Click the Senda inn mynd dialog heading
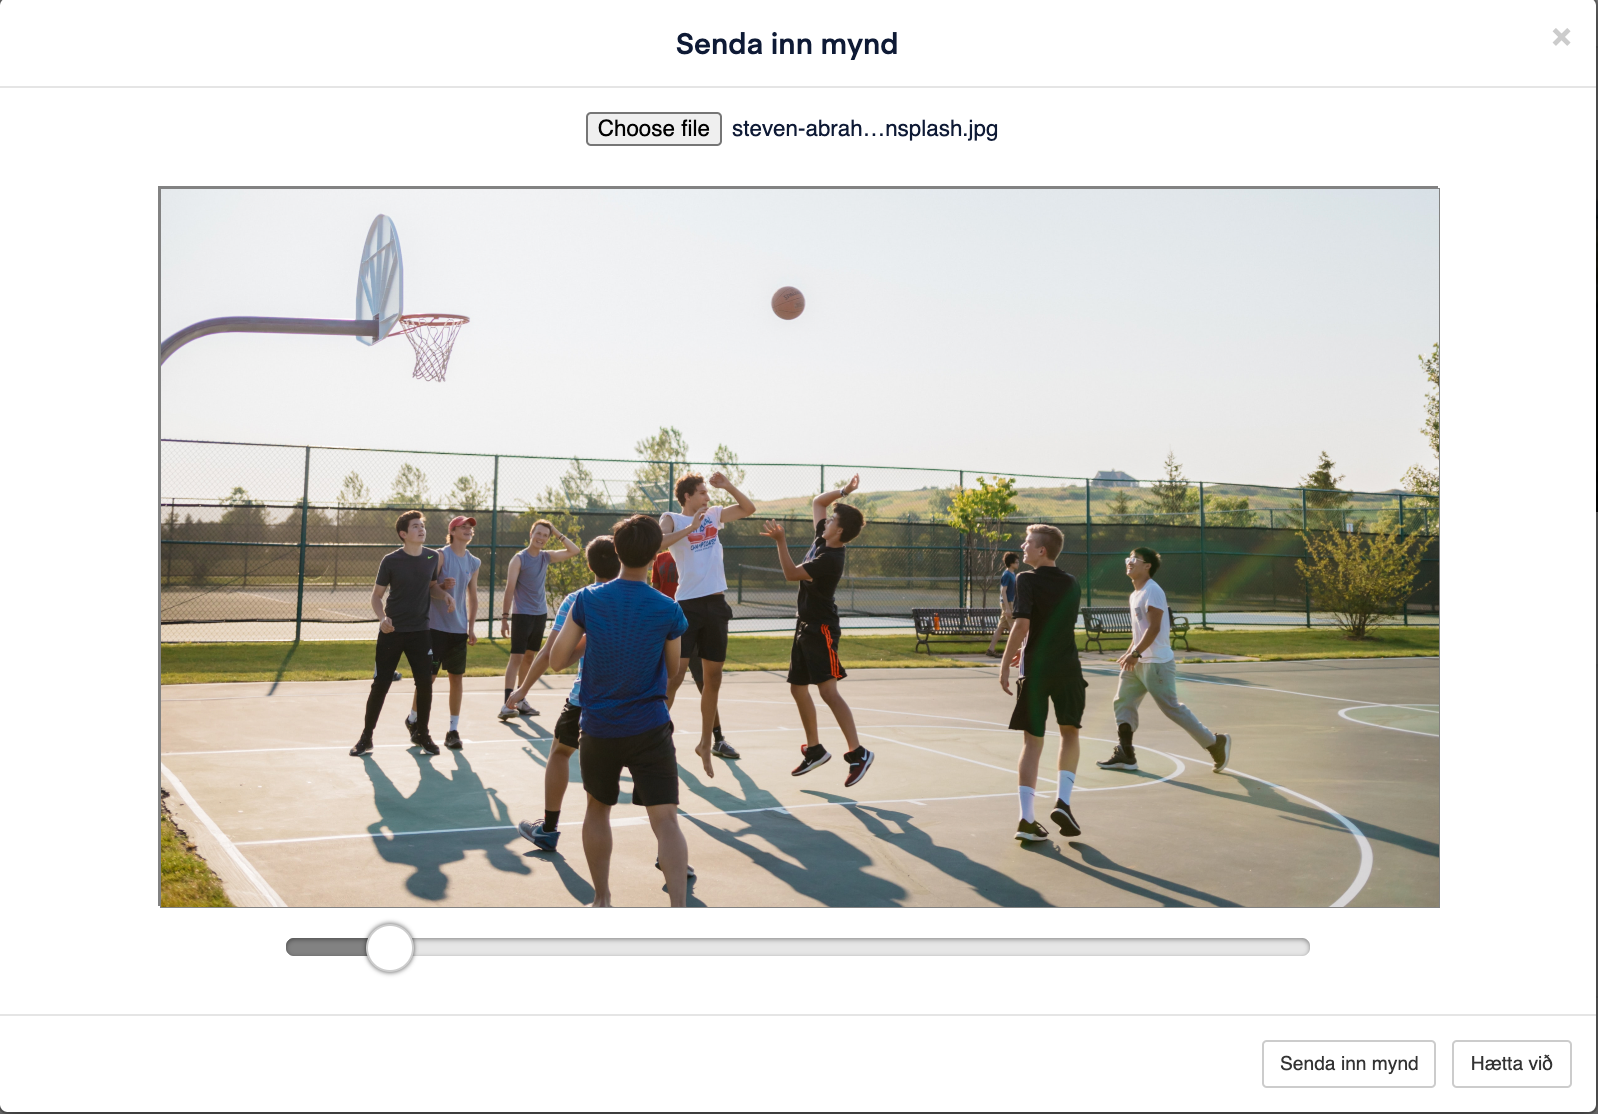 (787, 44)
